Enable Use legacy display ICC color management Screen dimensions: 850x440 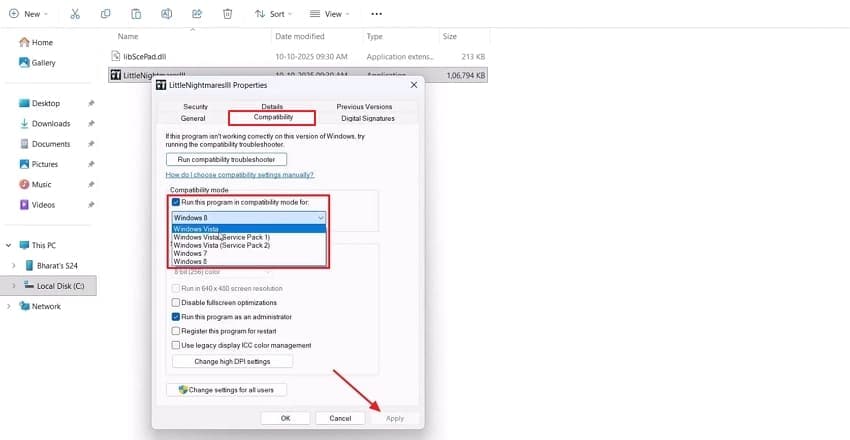pos(176,345)
